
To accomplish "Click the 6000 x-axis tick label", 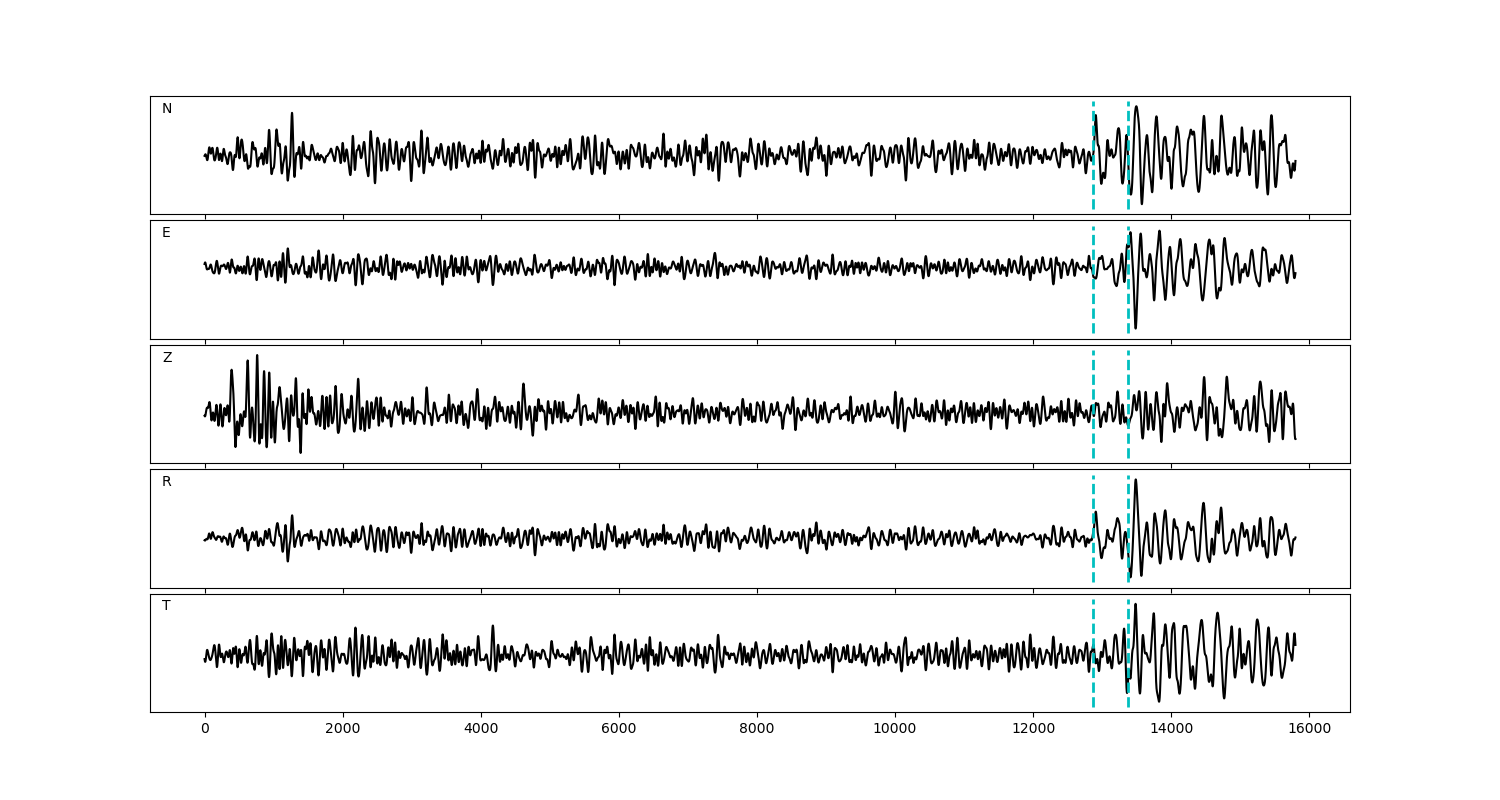I will coord(619,730).
